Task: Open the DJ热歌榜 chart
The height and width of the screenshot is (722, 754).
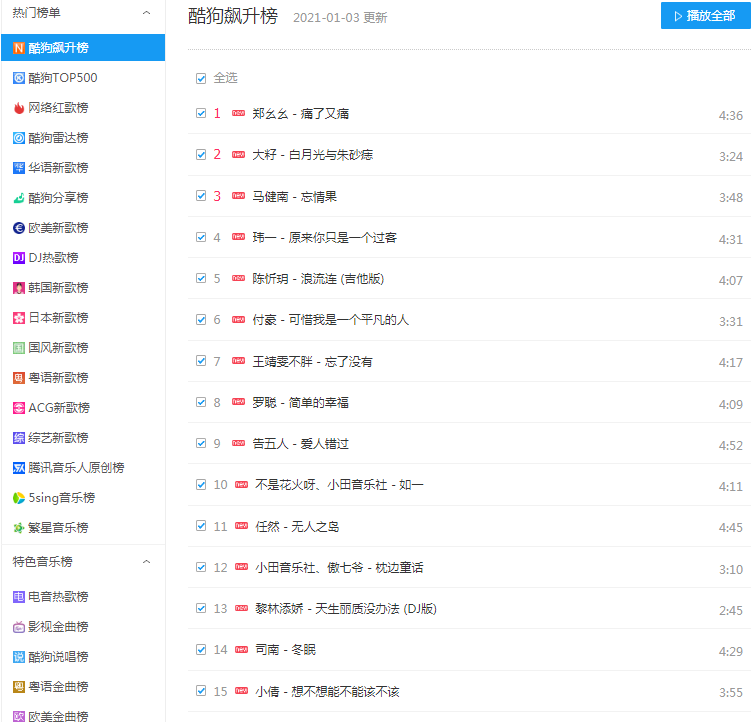Action: tap(53, 258)
